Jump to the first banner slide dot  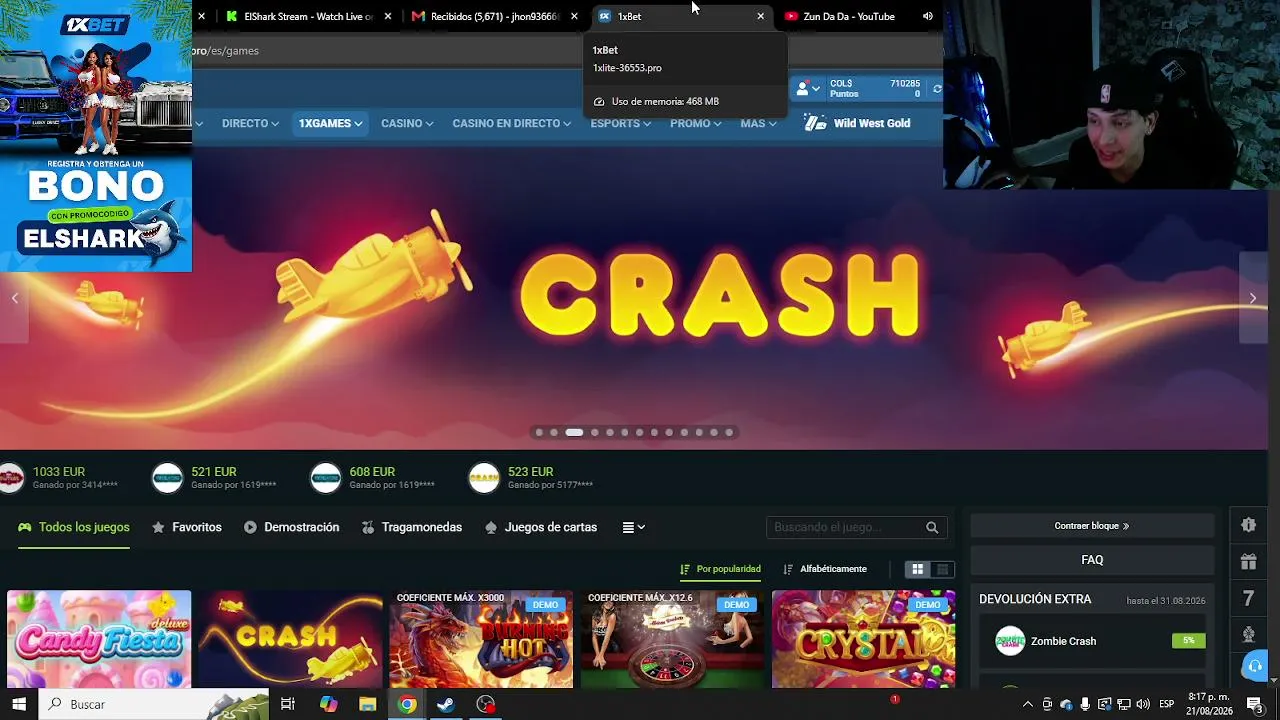click(x=539, y=433)
